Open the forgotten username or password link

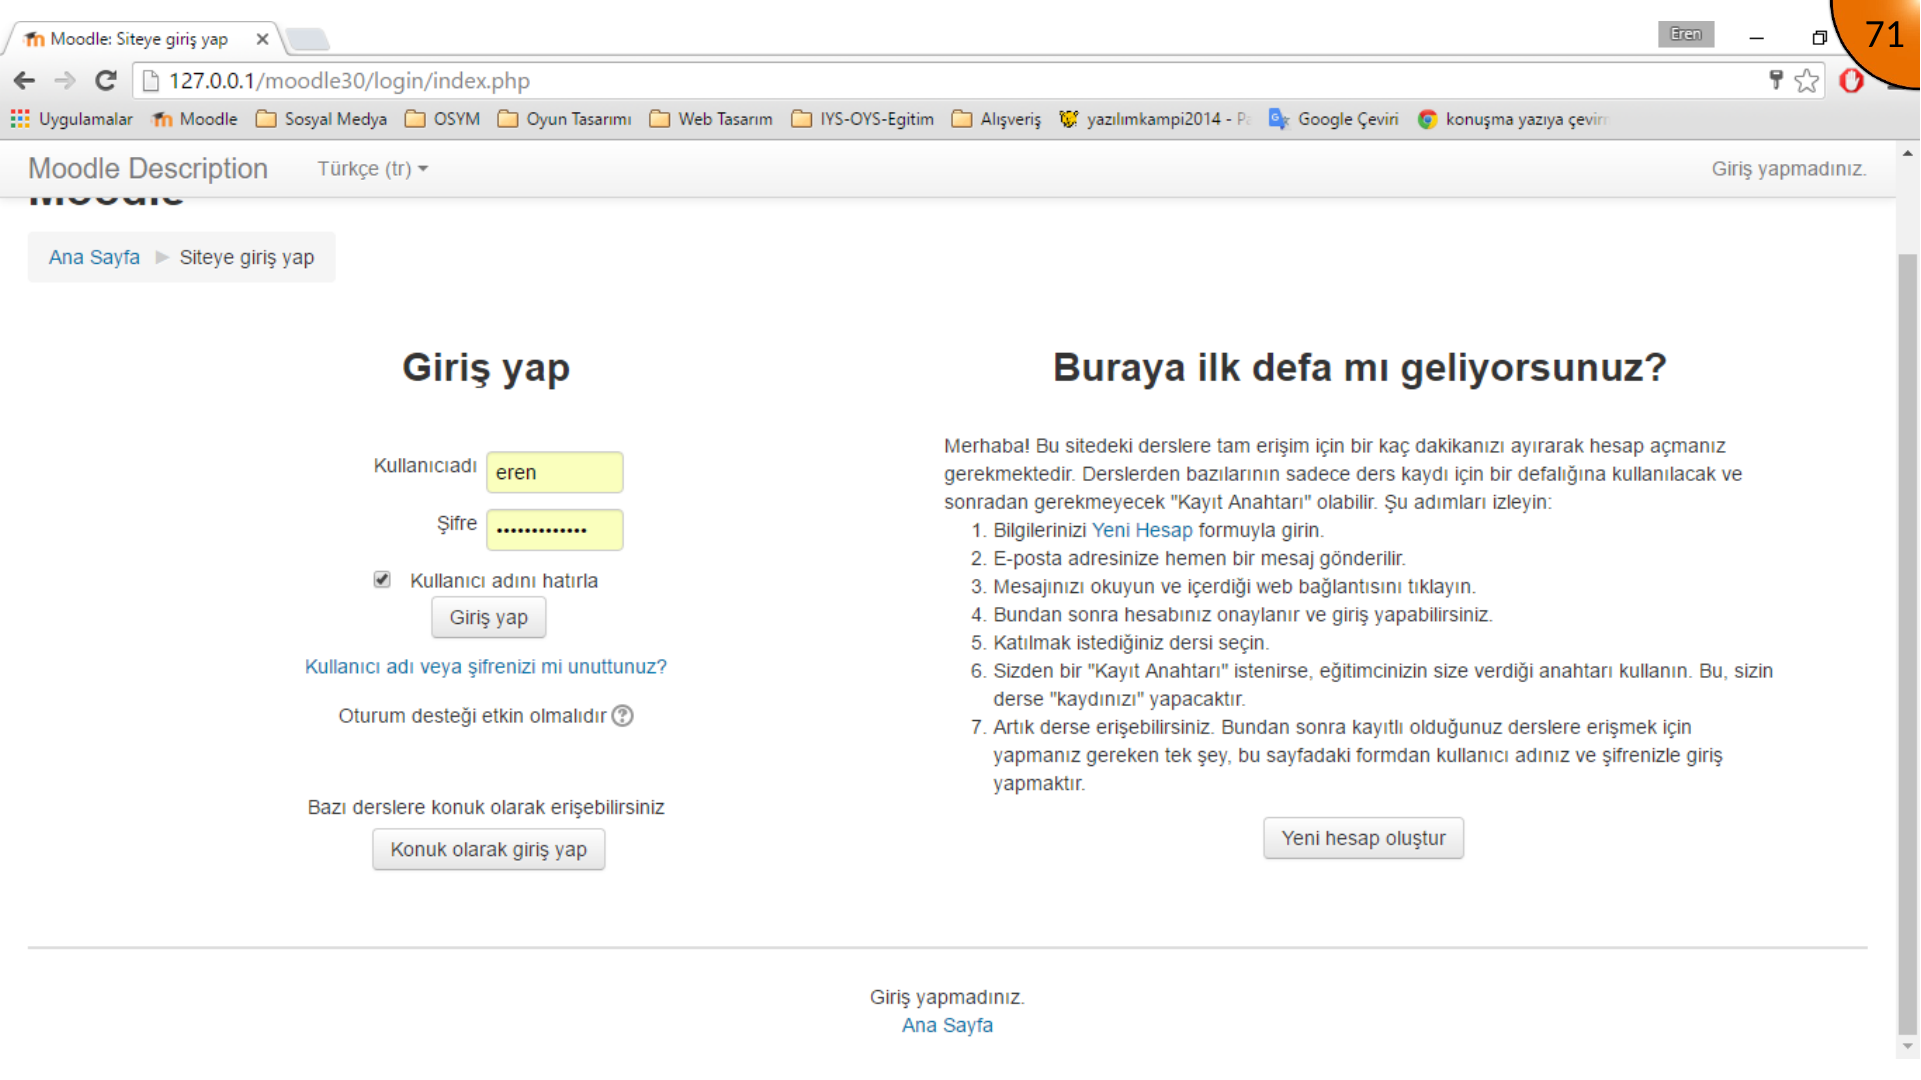pyautogui.click(x=486, y=667)
